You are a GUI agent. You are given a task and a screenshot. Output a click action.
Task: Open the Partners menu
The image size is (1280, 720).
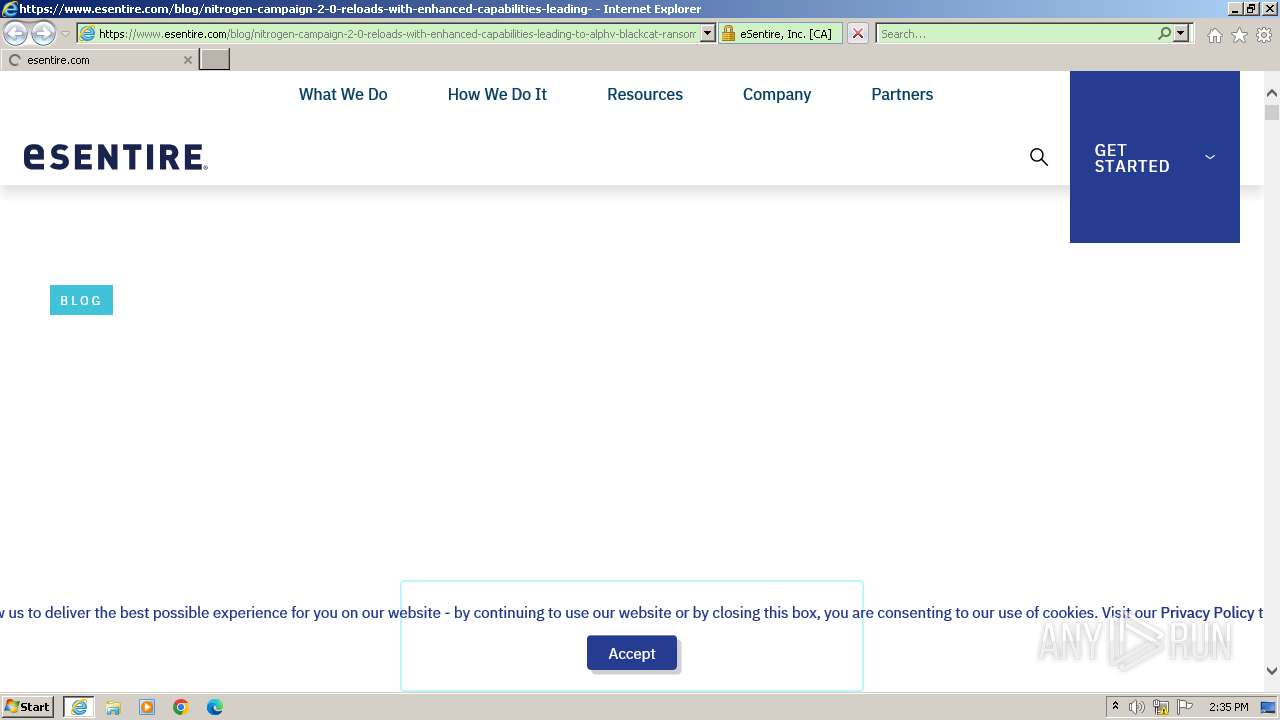point(902,94)
